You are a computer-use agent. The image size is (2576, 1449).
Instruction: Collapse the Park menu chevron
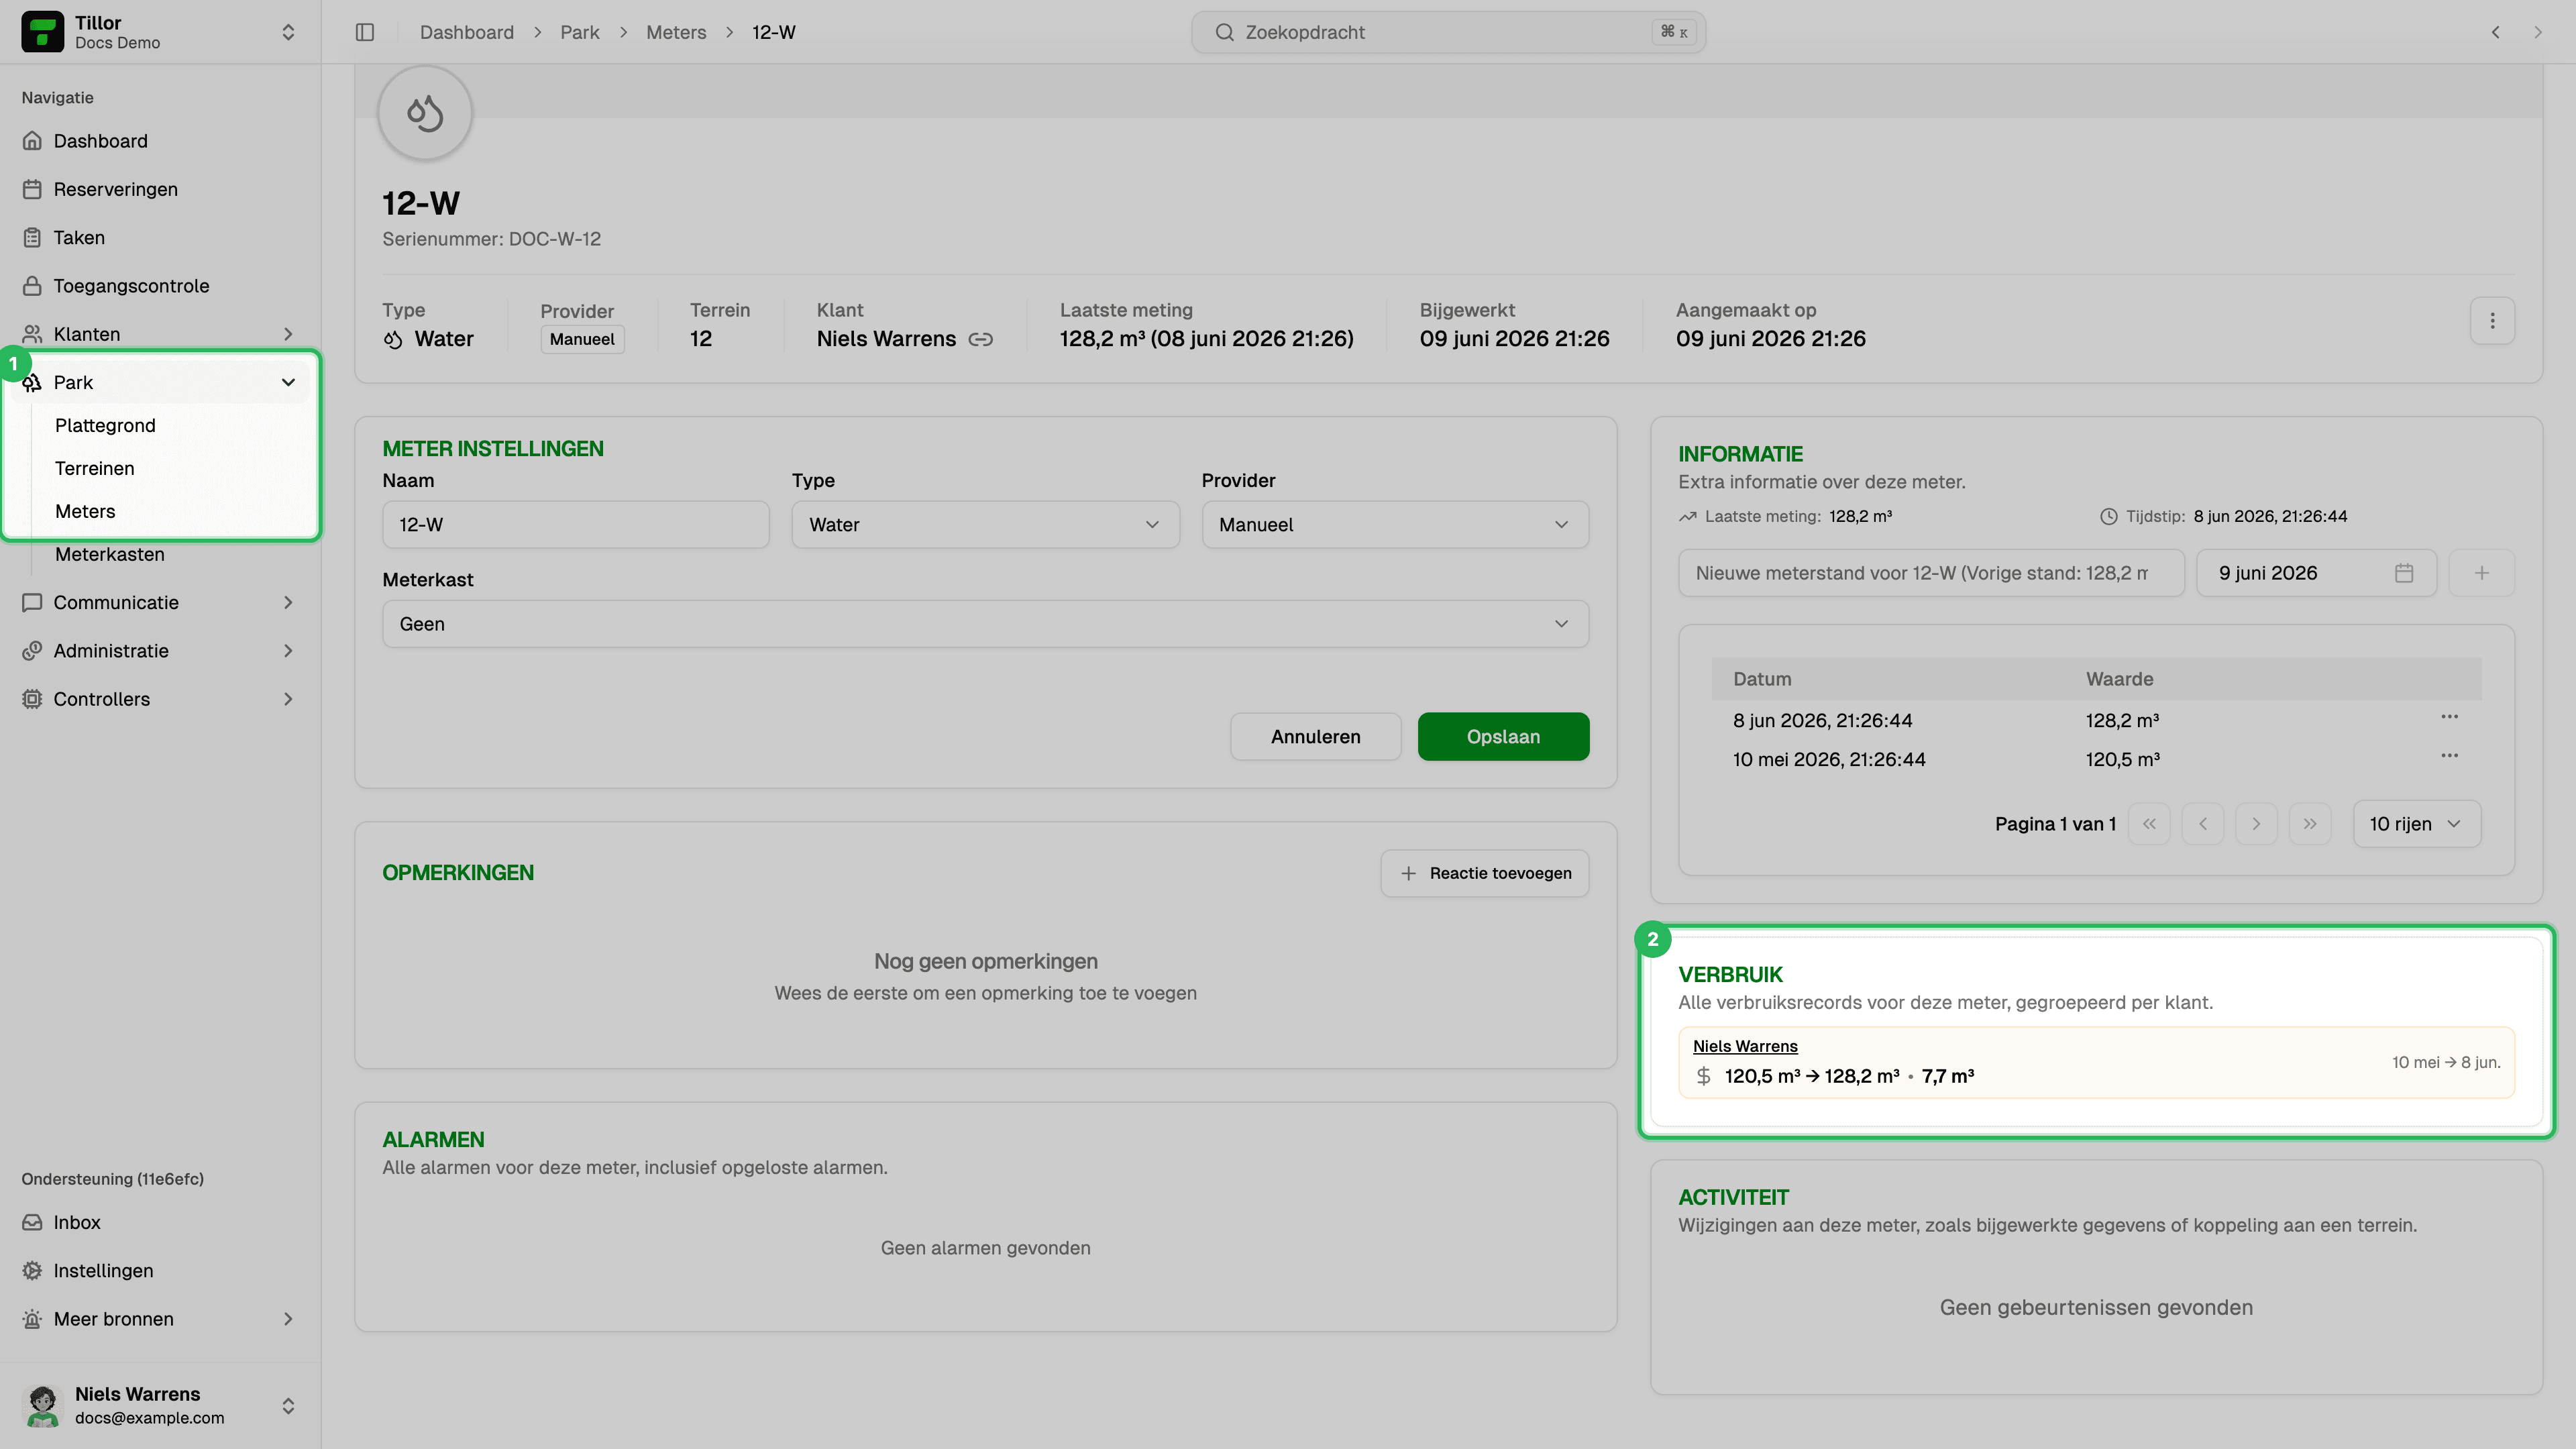288,382
